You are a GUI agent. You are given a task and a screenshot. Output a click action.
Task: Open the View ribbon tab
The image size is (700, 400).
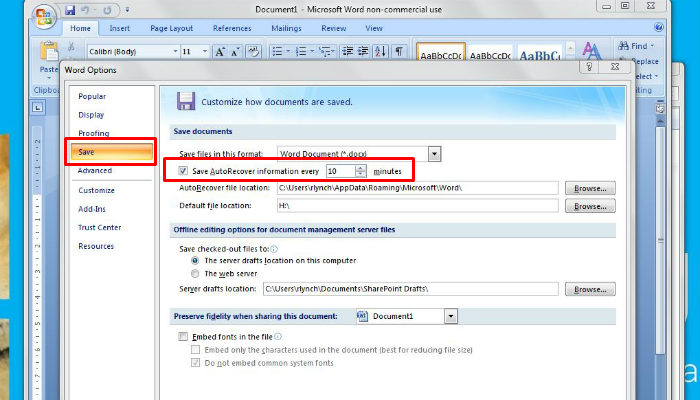point(374,28)
